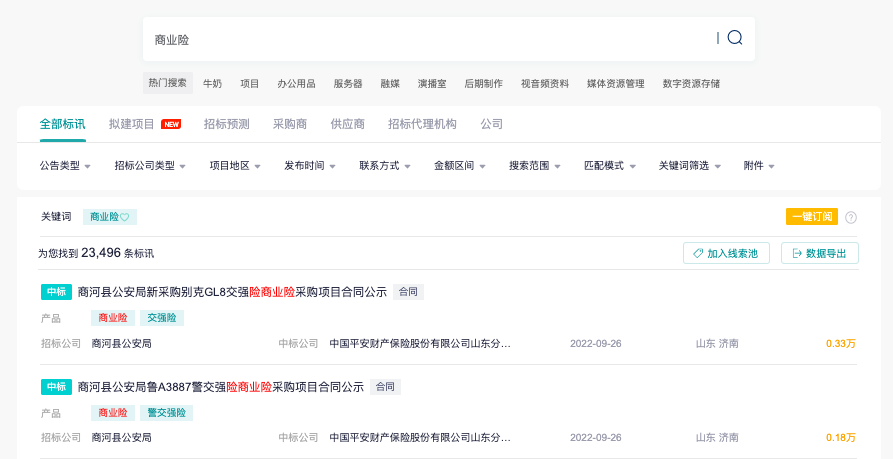Open the 招标代理机构 tab

tap(422, 124)
